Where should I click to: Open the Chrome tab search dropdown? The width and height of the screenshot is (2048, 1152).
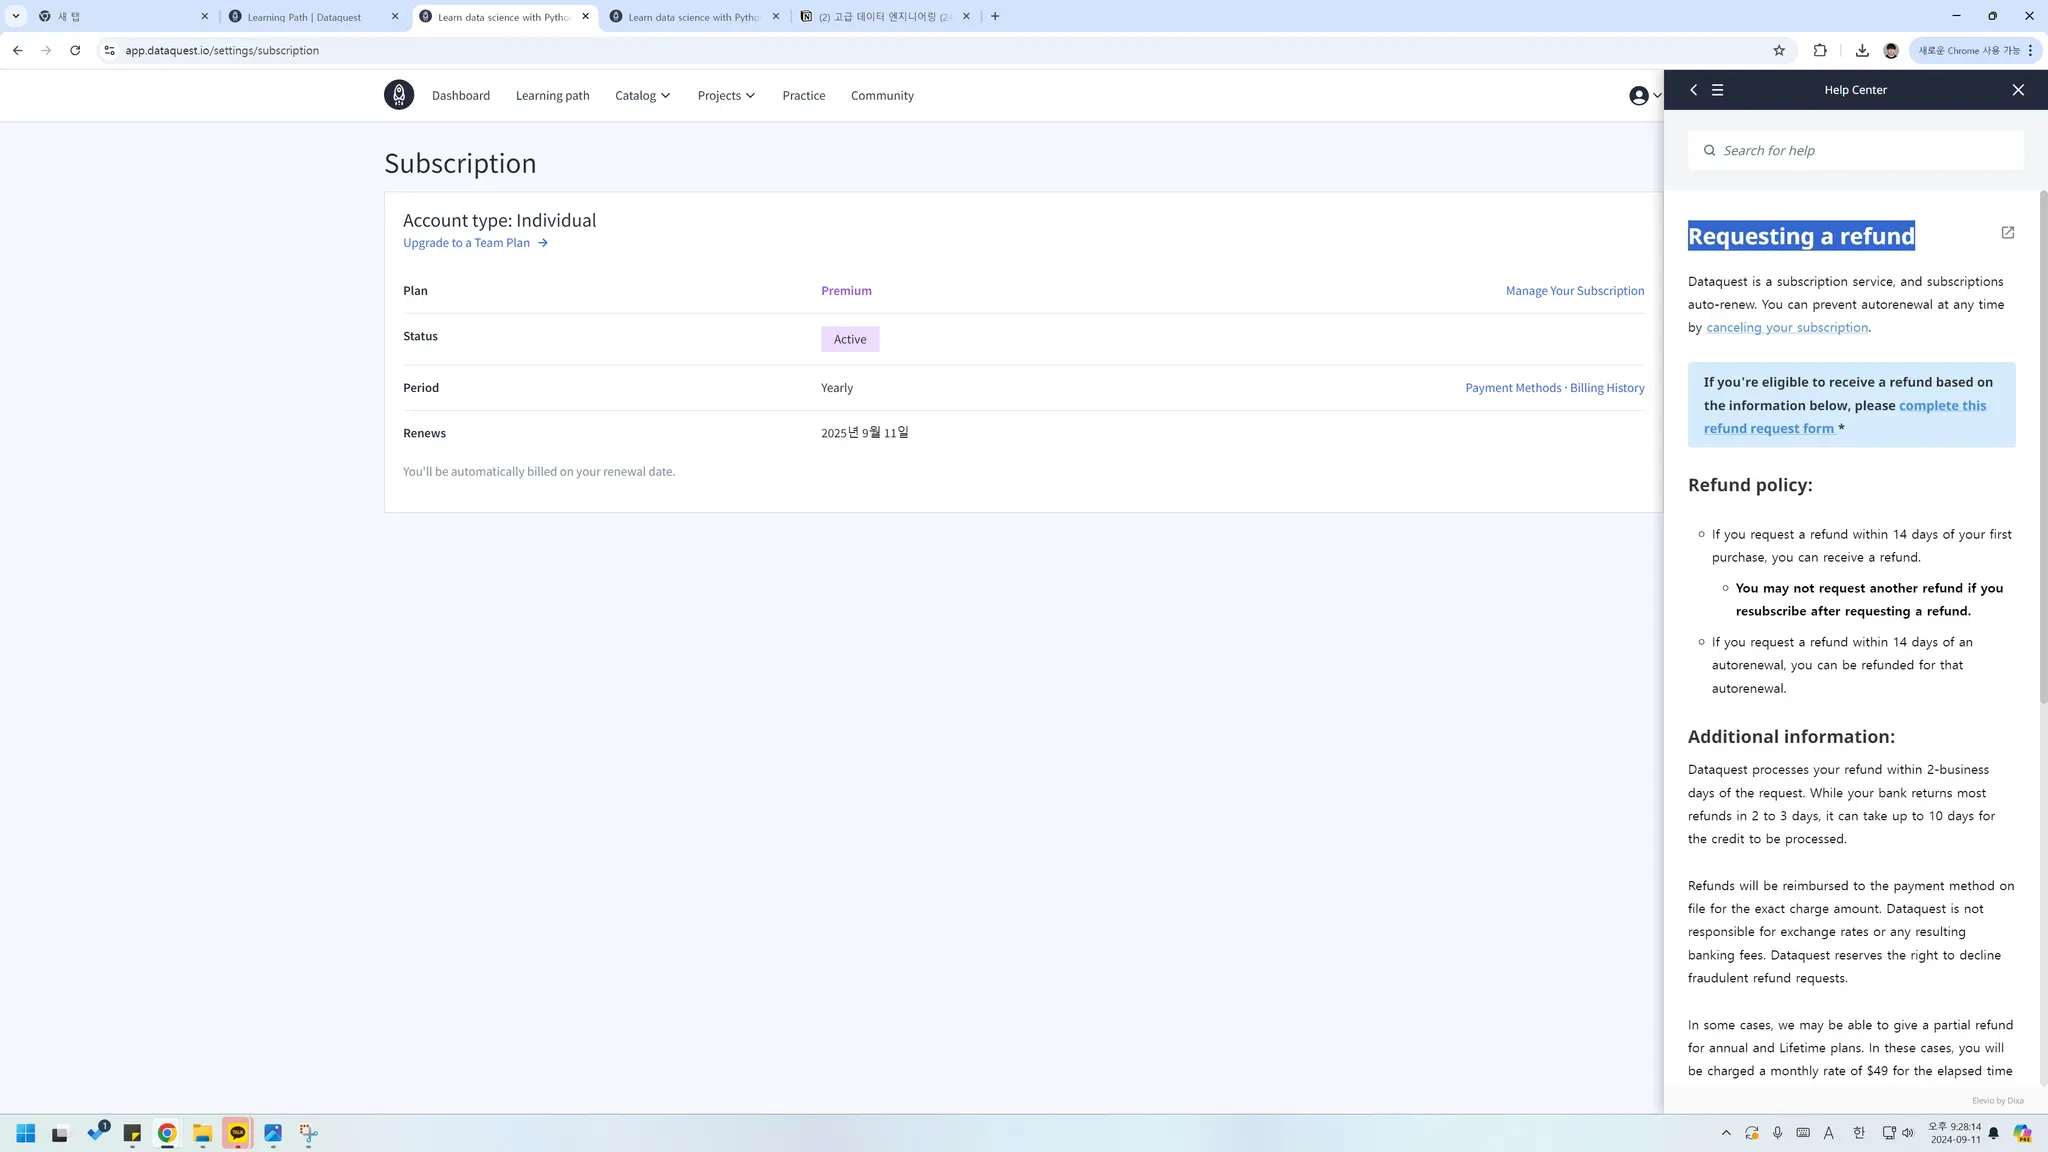(x=16, y=16)
